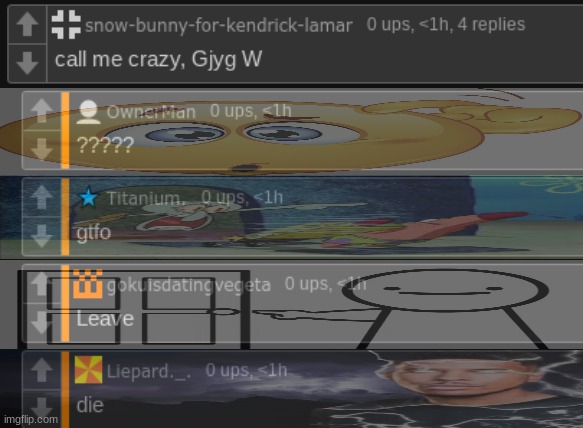Upvote Titanium's 'gtfo' reply
The width and height of the screenshot is (583, 428).
[41, 197]
